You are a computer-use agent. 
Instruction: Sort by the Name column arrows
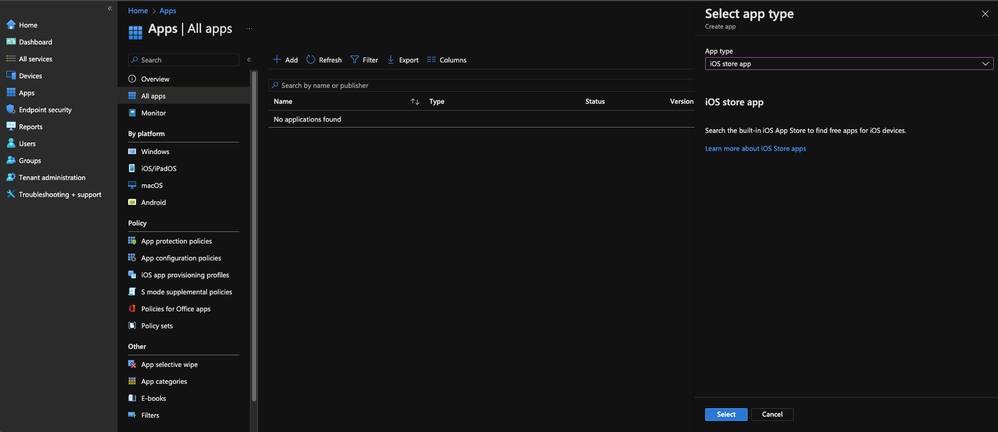[415, 102]
